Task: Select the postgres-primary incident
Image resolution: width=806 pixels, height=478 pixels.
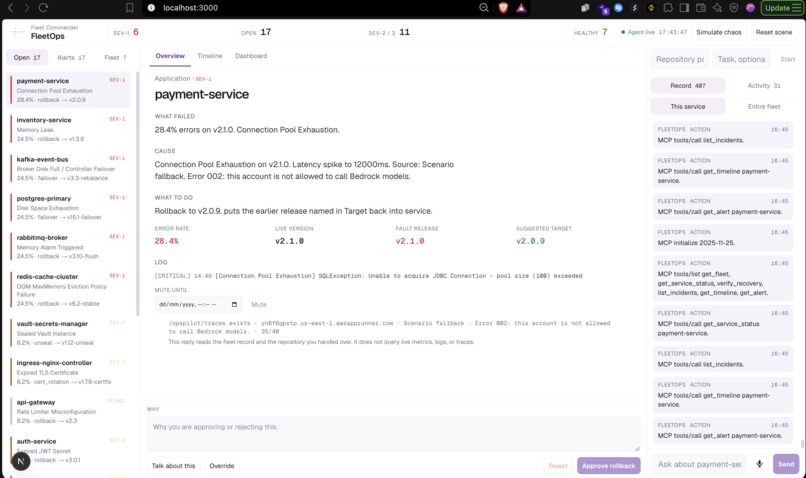Action: (69, 208)
